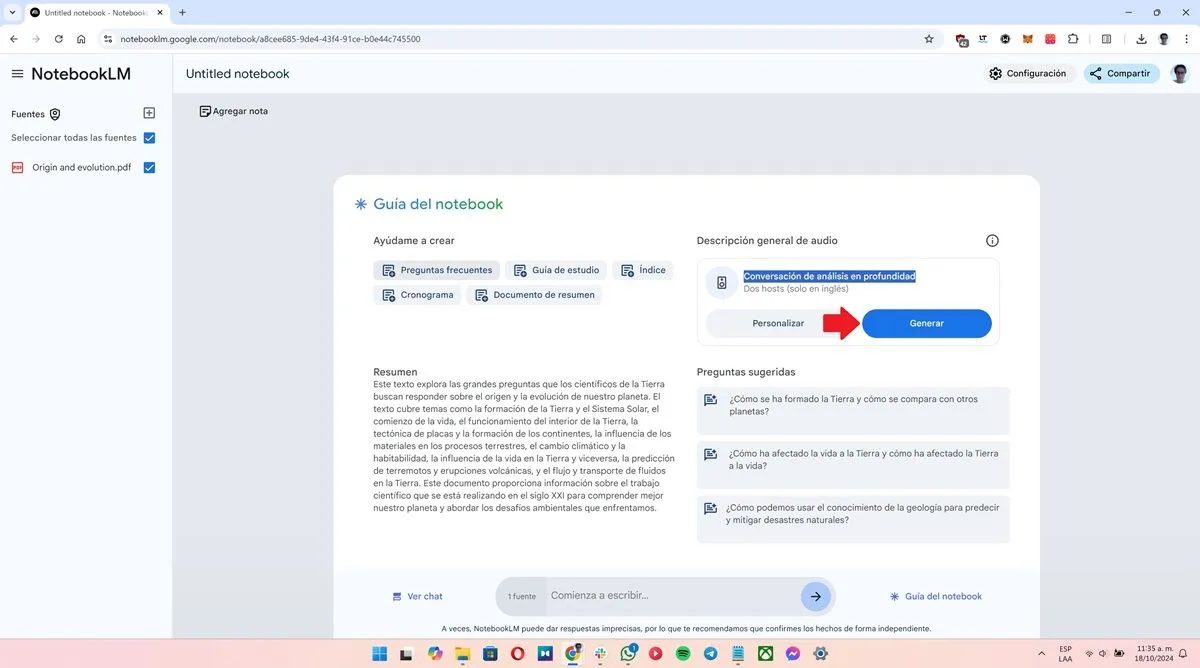The width and height of the screenshot is (1200, 668).
Task: Open the Google account avatar in NotebookLM
Action: [1180, 74]
